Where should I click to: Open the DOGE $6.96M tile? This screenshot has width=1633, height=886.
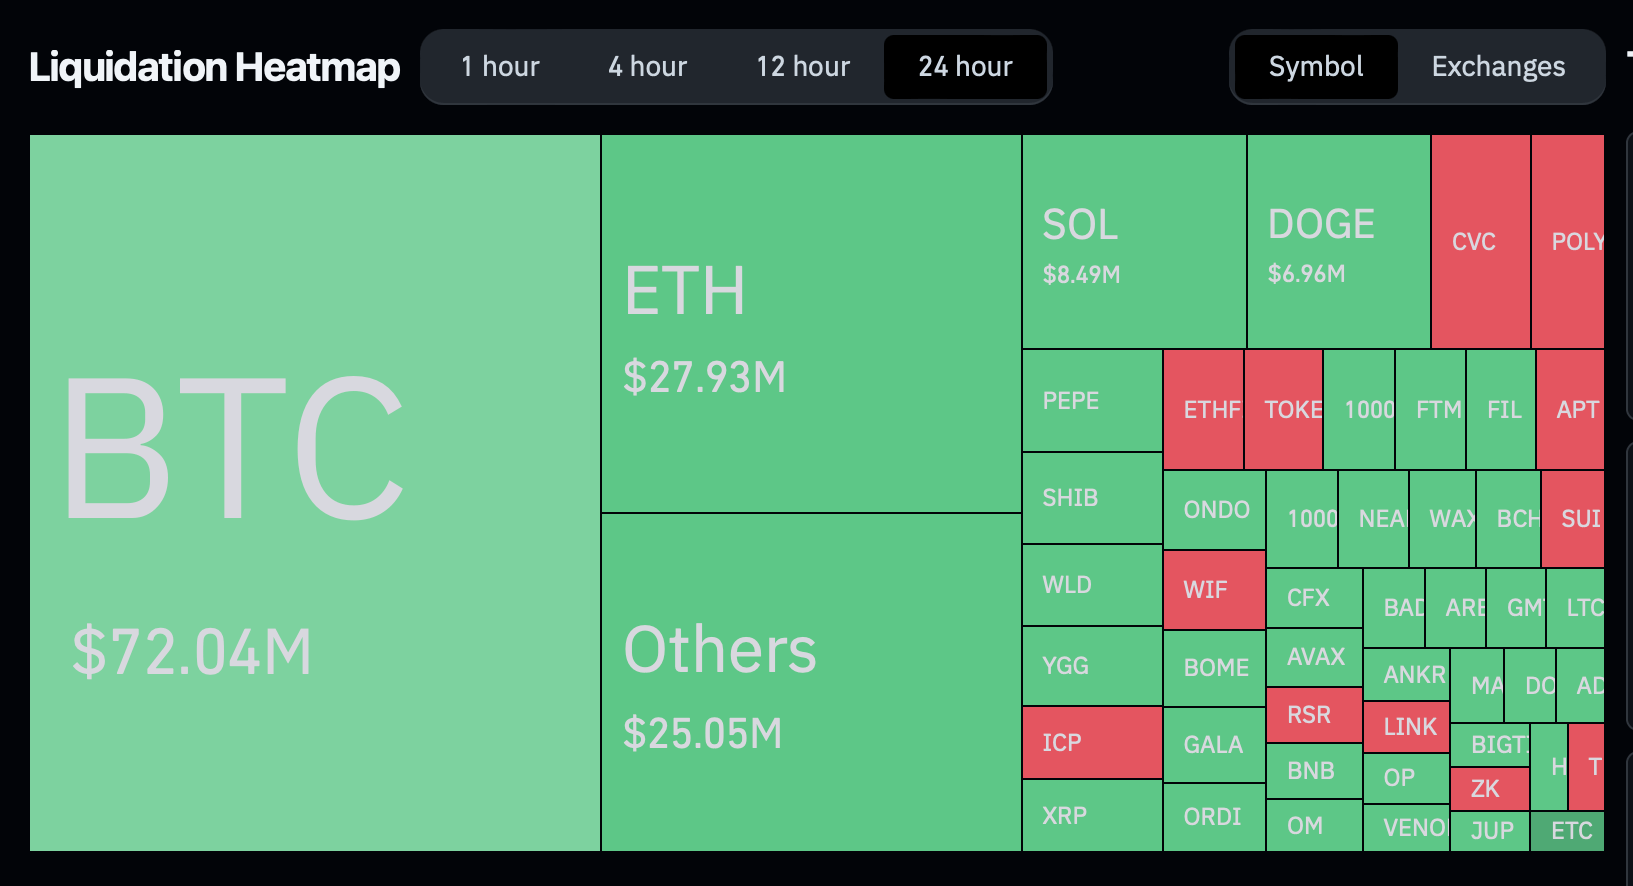1339,242
